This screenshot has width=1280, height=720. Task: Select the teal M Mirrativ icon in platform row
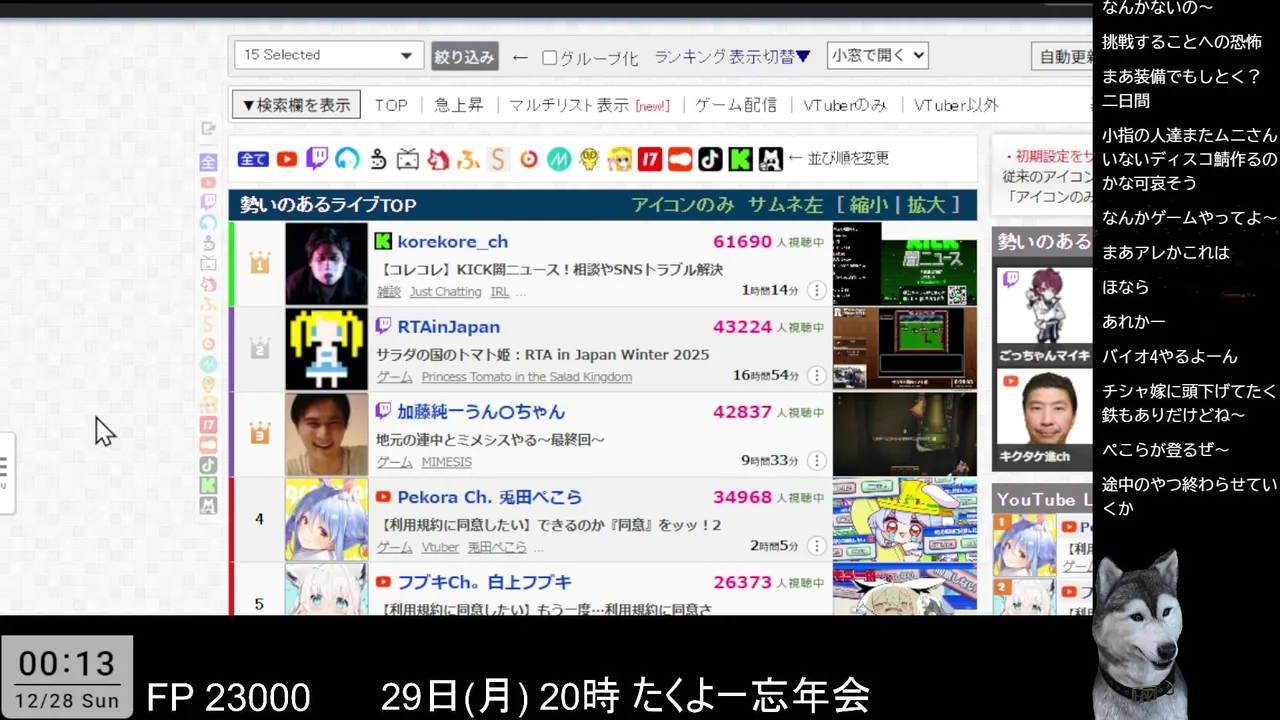[x=559, y=159]
